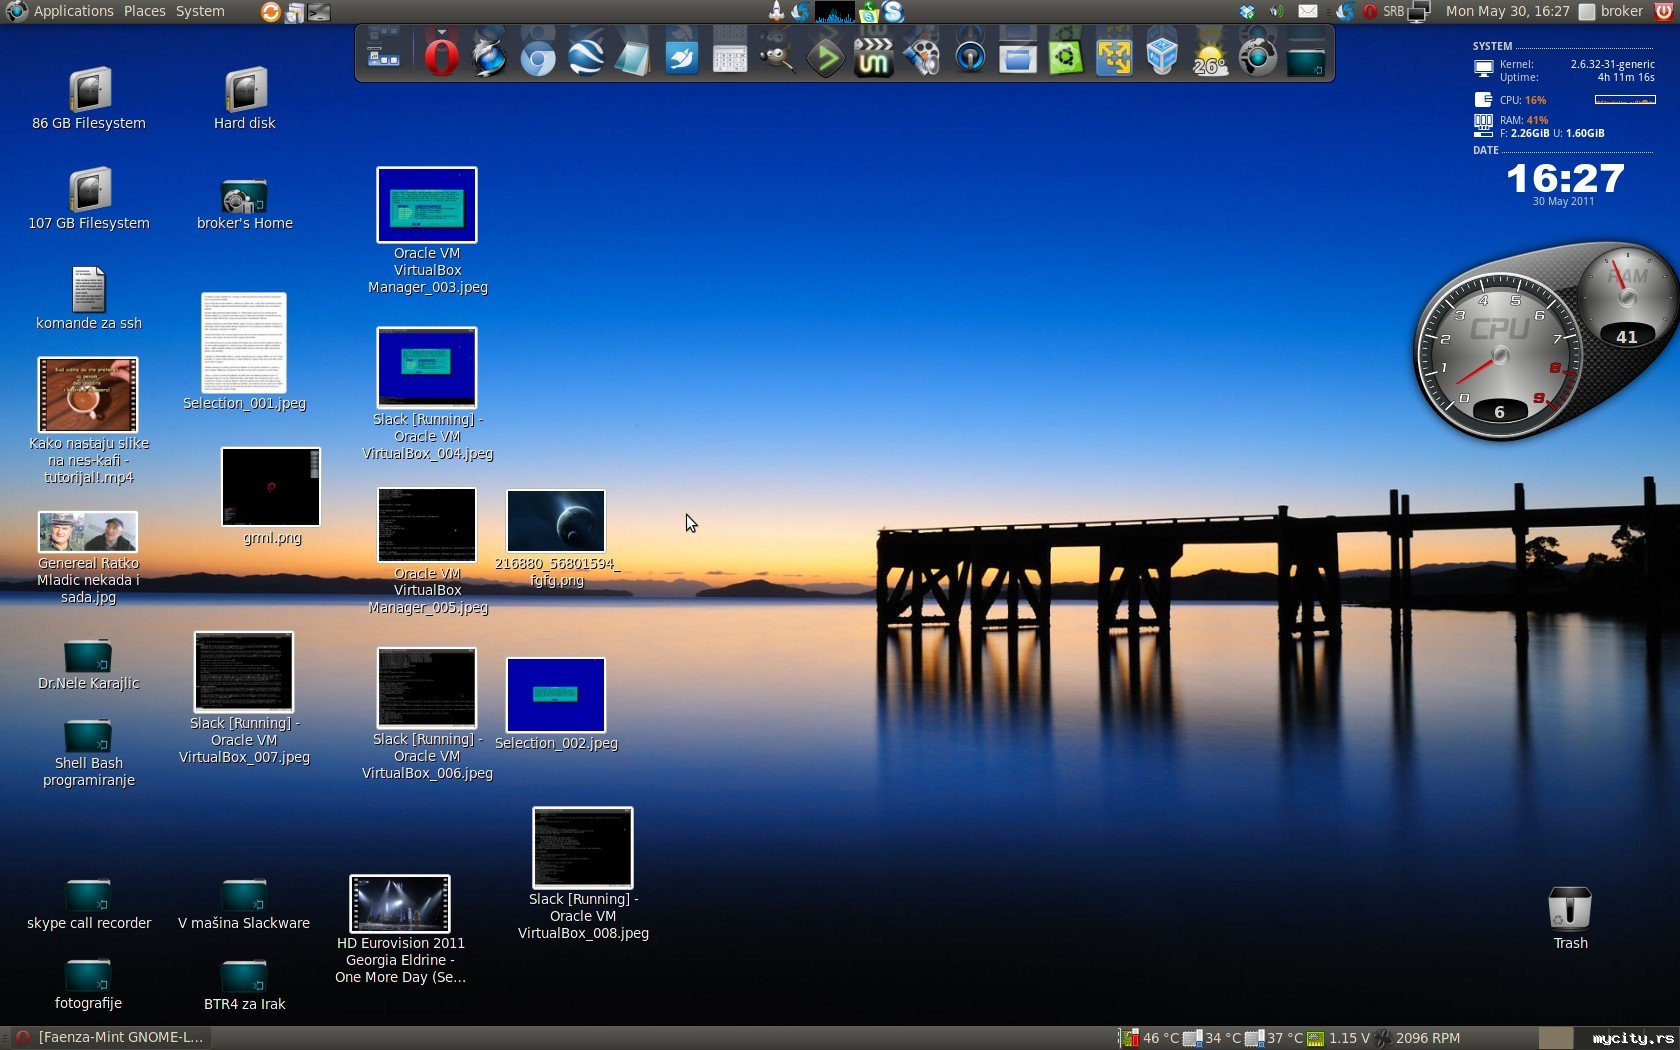
Task: Open GIMP from the dock
Action: [x=777, y=57]
